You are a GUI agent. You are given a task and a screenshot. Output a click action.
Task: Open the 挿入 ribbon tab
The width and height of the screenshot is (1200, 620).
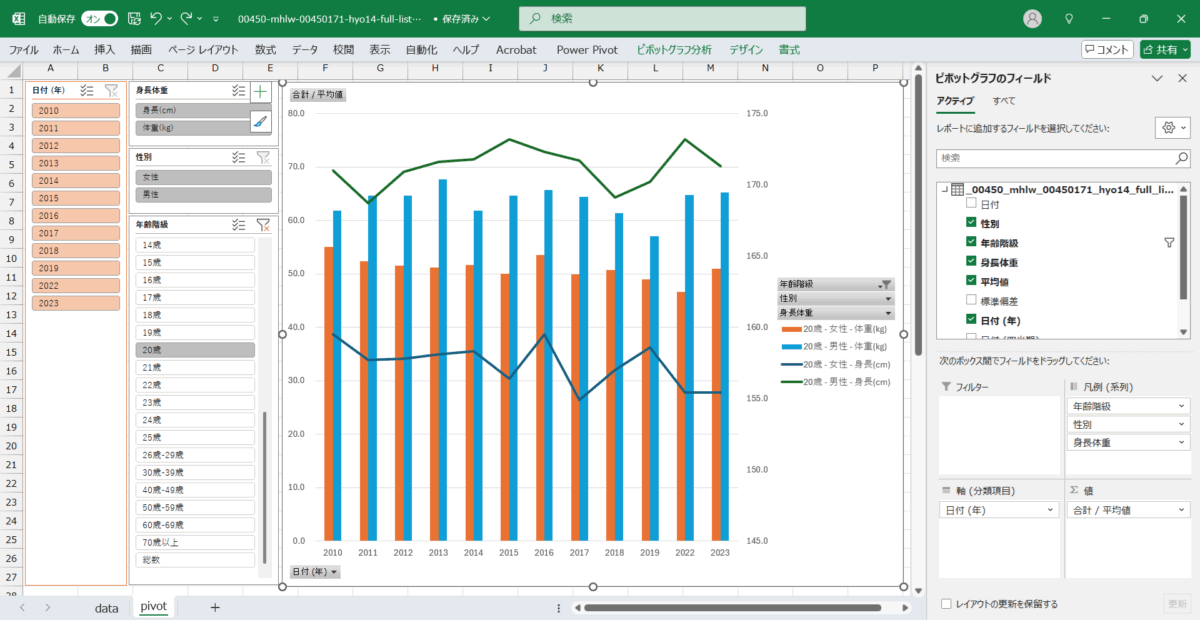[x=104, y=49]
